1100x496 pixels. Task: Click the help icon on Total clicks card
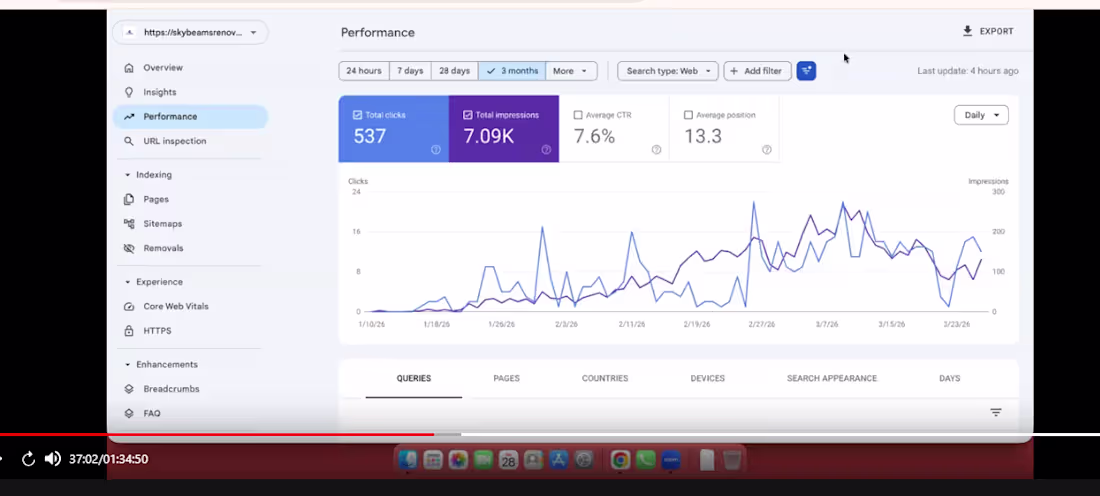coord(436,149)
